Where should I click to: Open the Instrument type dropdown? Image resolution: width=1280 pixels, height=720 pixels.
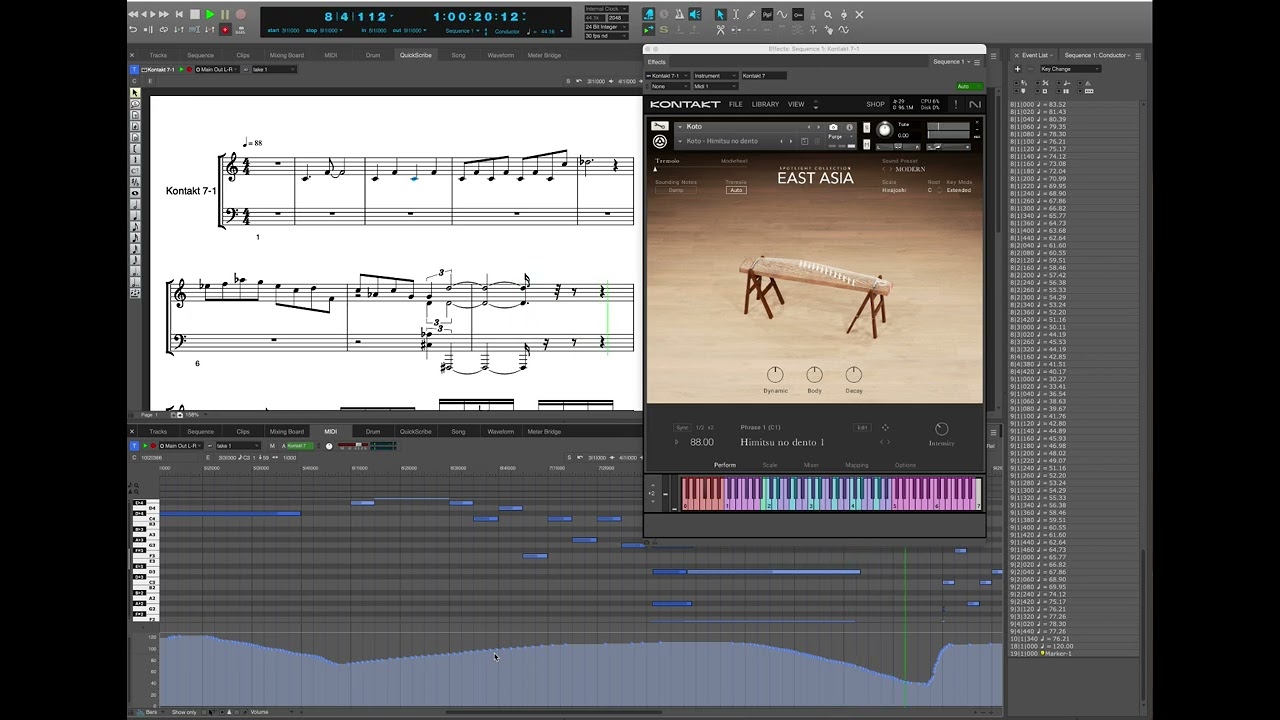point(714,76)
